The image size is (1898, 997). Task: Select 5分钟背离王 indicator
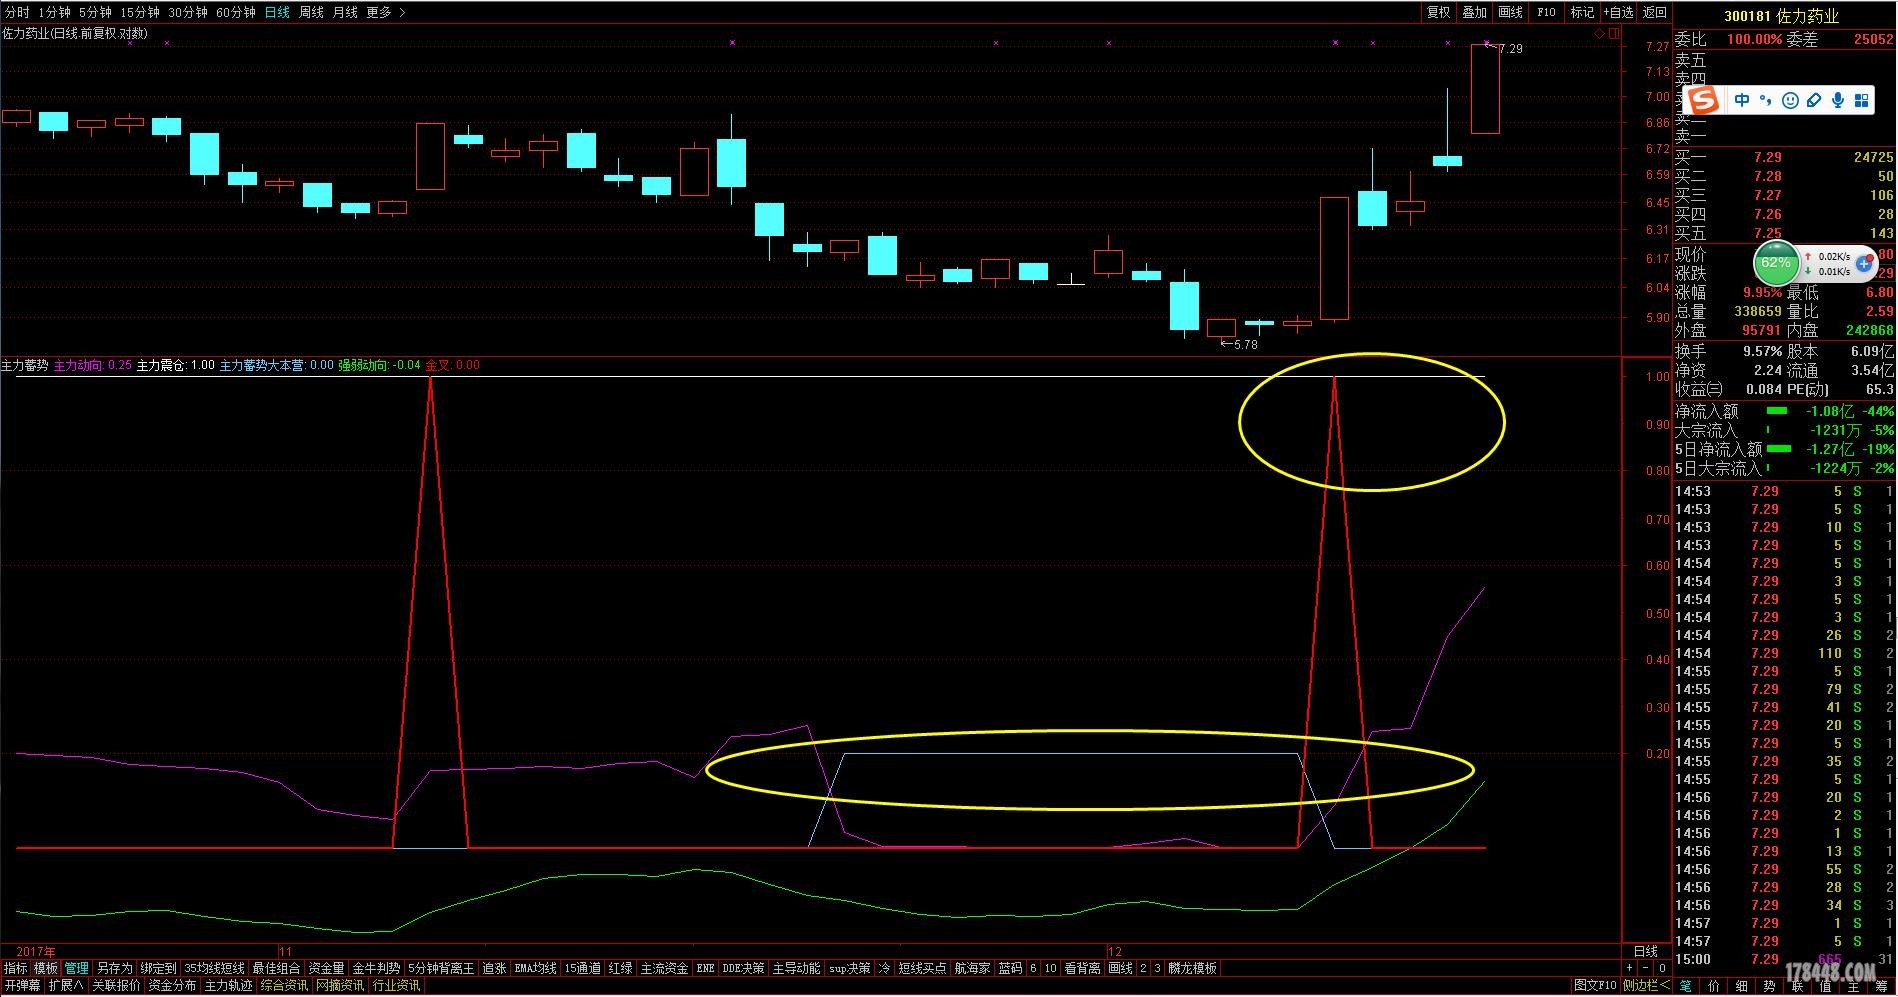441,968
